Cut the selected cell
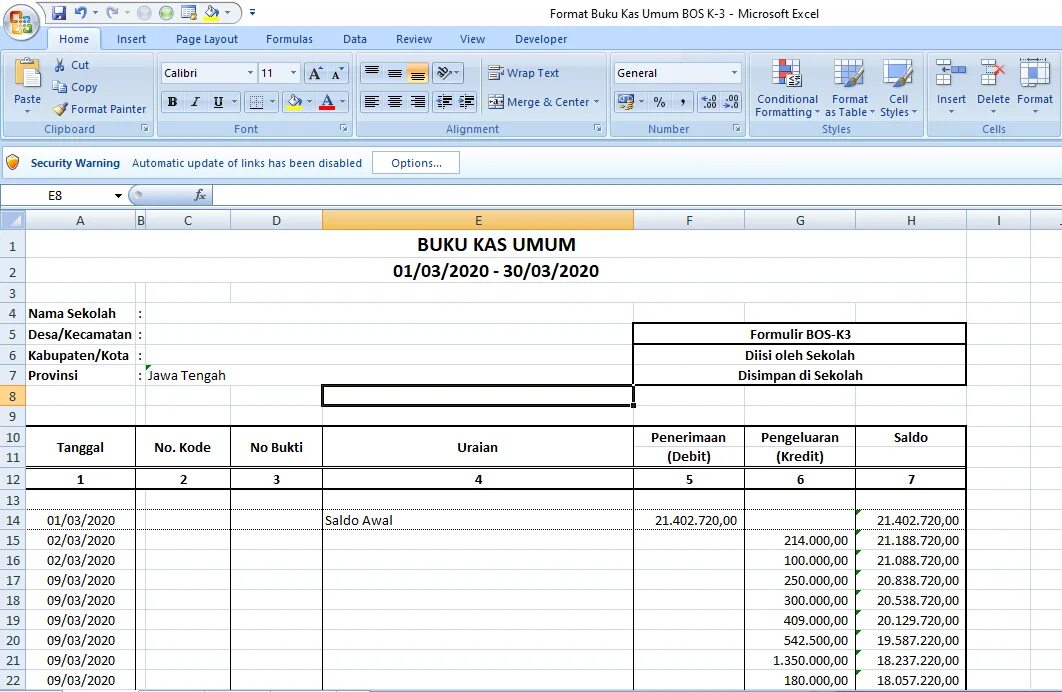Viewport: 1062px width, 692px height. pyautogui.click(x=72, y=65)
